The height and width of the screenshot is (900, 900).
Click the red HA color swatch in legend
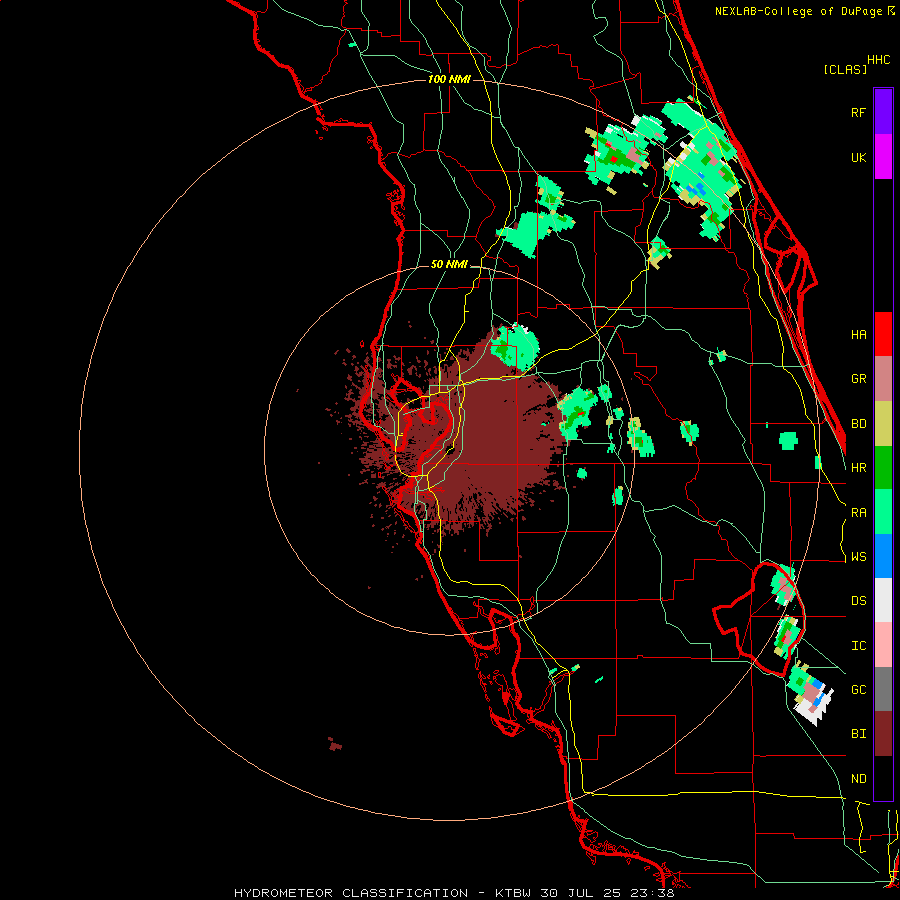(883, 334)
